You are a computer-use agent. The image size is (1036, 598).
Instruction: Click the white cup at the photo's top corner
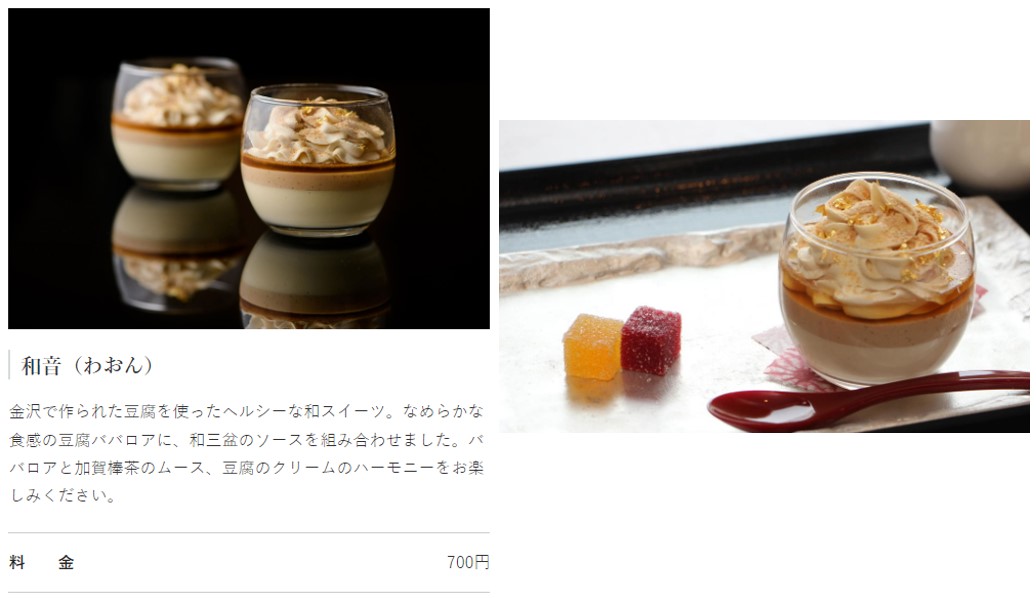[x=980, y=153]
